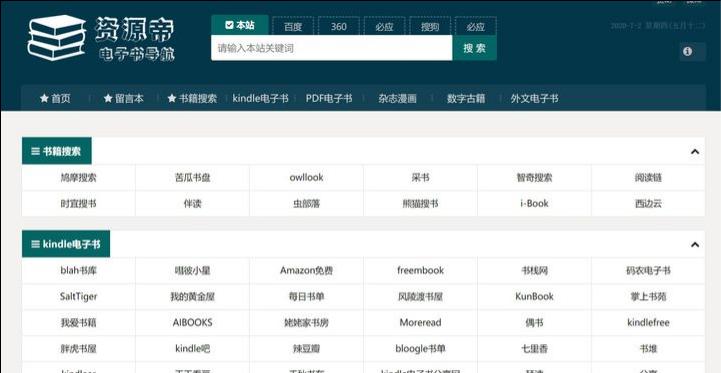Open 外文电子书 in navigation bar
721x373 pixels.
click(x=534, y=98)
